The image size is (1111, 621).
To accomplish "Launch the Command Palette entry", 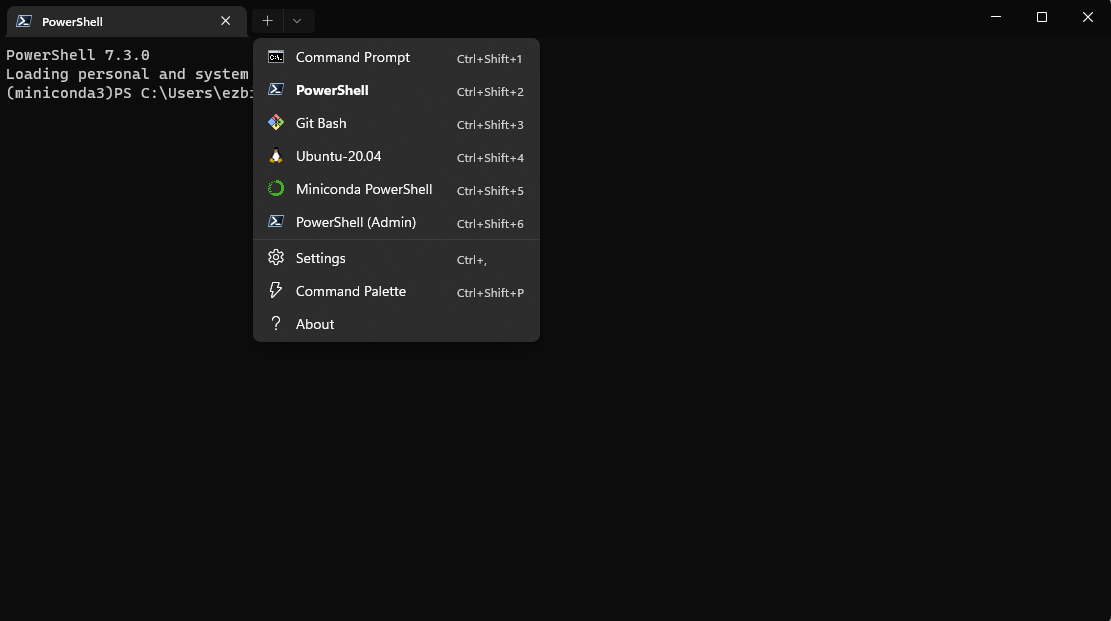I will (x=351, y=291).
